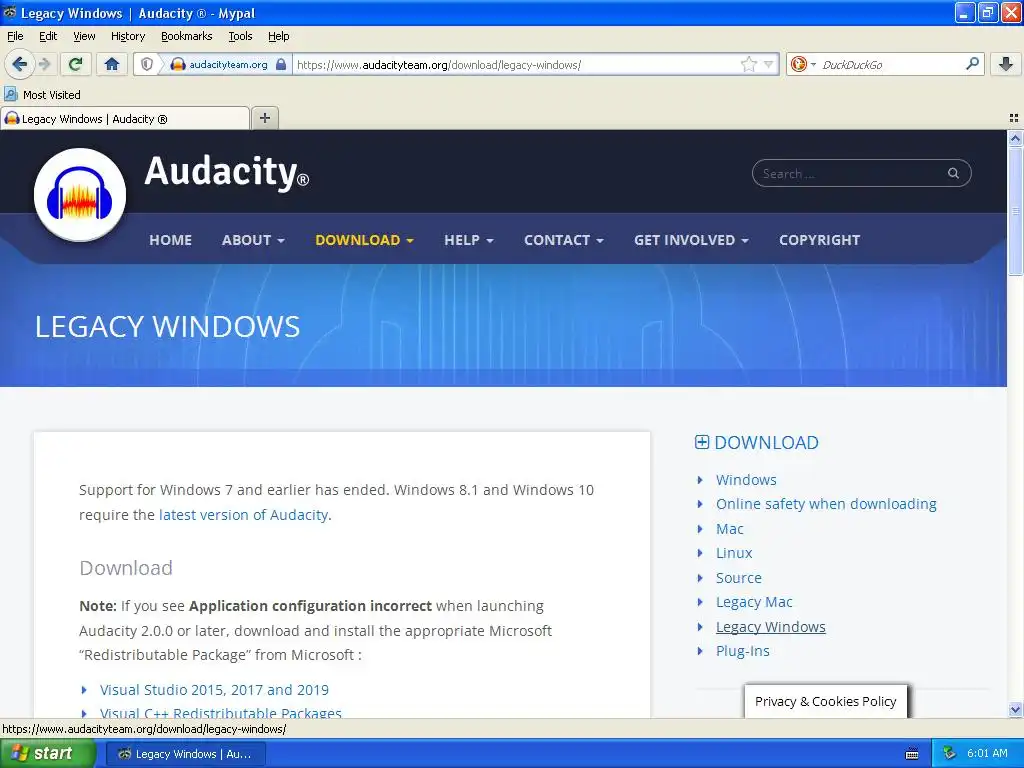This screenshot has width=1024, height=768.
Task: Open the URL history dropdown arrow
Action: pyautogui.click(x=769, y=64)
